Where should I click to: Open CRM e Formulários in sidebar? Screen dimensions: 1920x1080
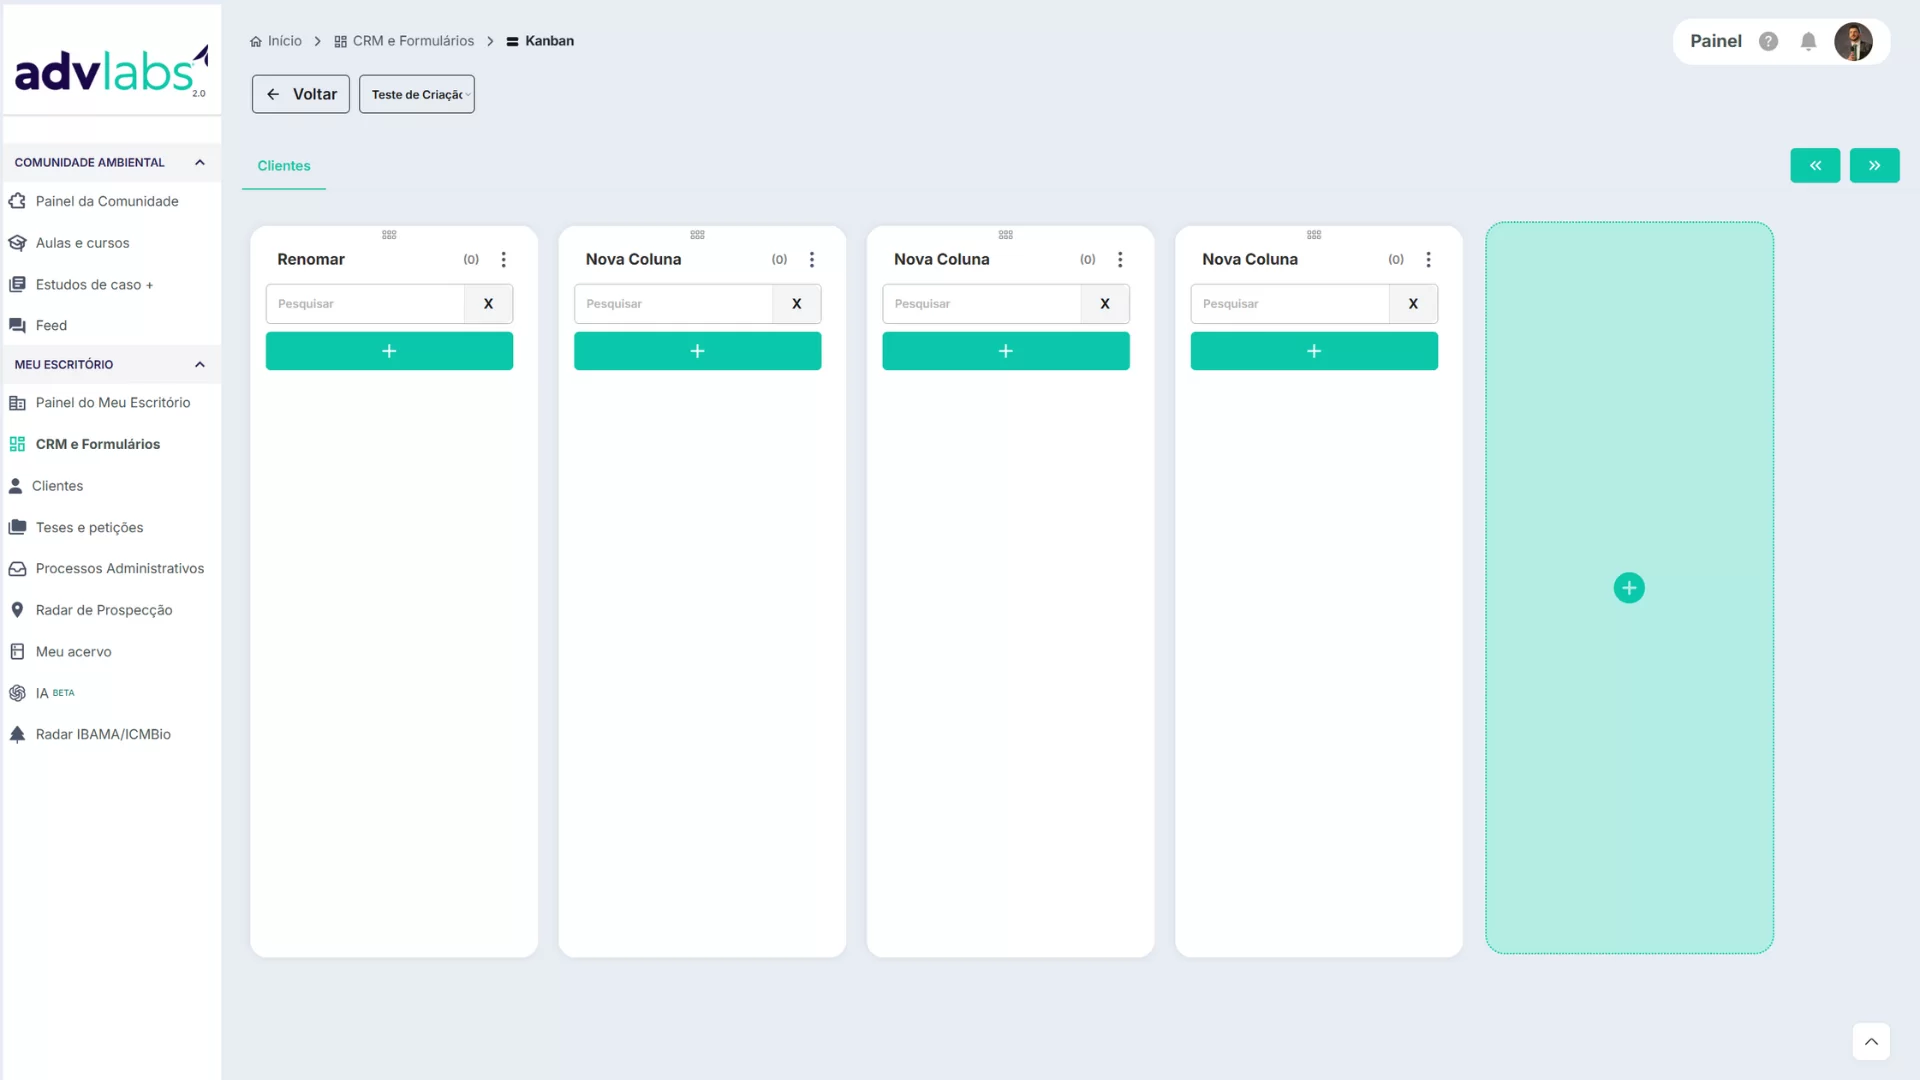(x=97, y=444)
